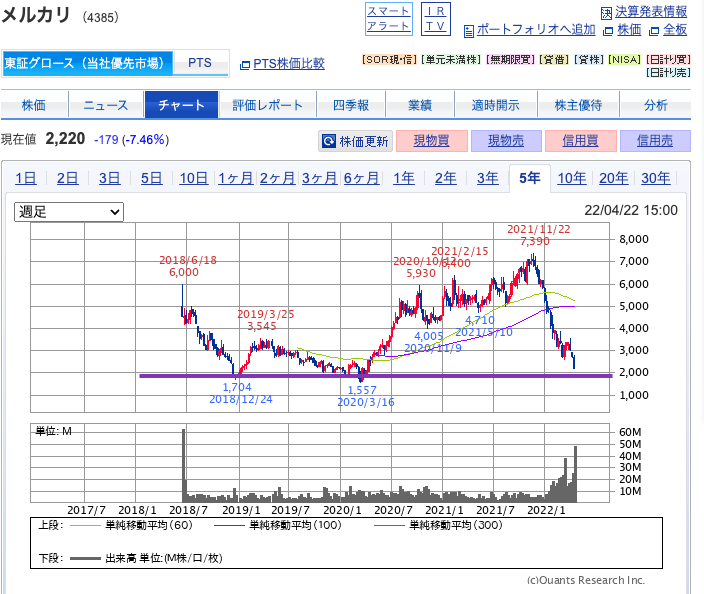Click the 単純移動平均(60) legend entry
Image resolution: width=704 pixels, height=594 pixels.
131,525
